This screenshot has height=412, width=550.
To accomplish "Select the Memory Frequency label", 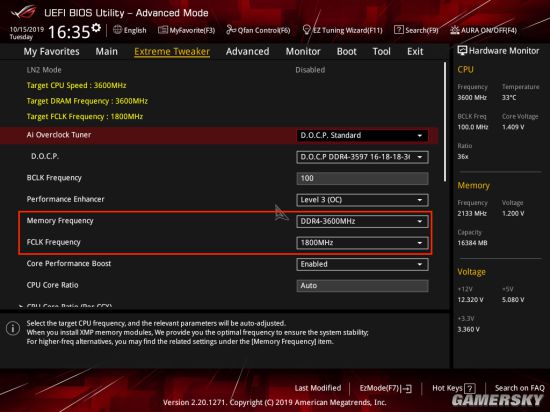I will pos(60,221).
